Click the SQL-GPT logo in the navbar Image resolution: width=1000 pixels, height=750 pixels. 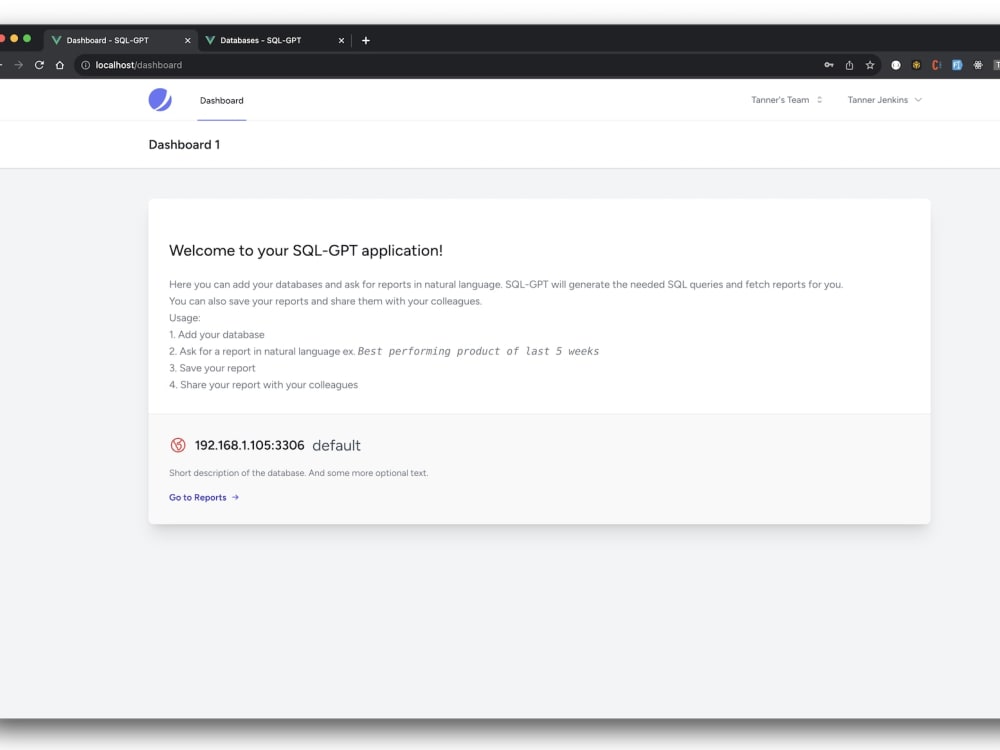tap(160, 99)
